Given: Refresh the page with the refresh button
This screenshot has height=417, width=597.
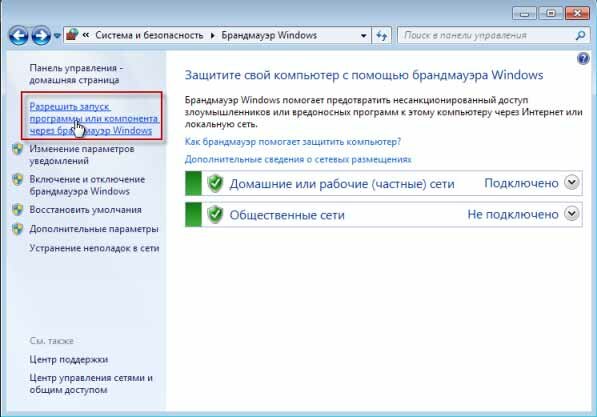Looking at the screenshot, I should (381, 36).
